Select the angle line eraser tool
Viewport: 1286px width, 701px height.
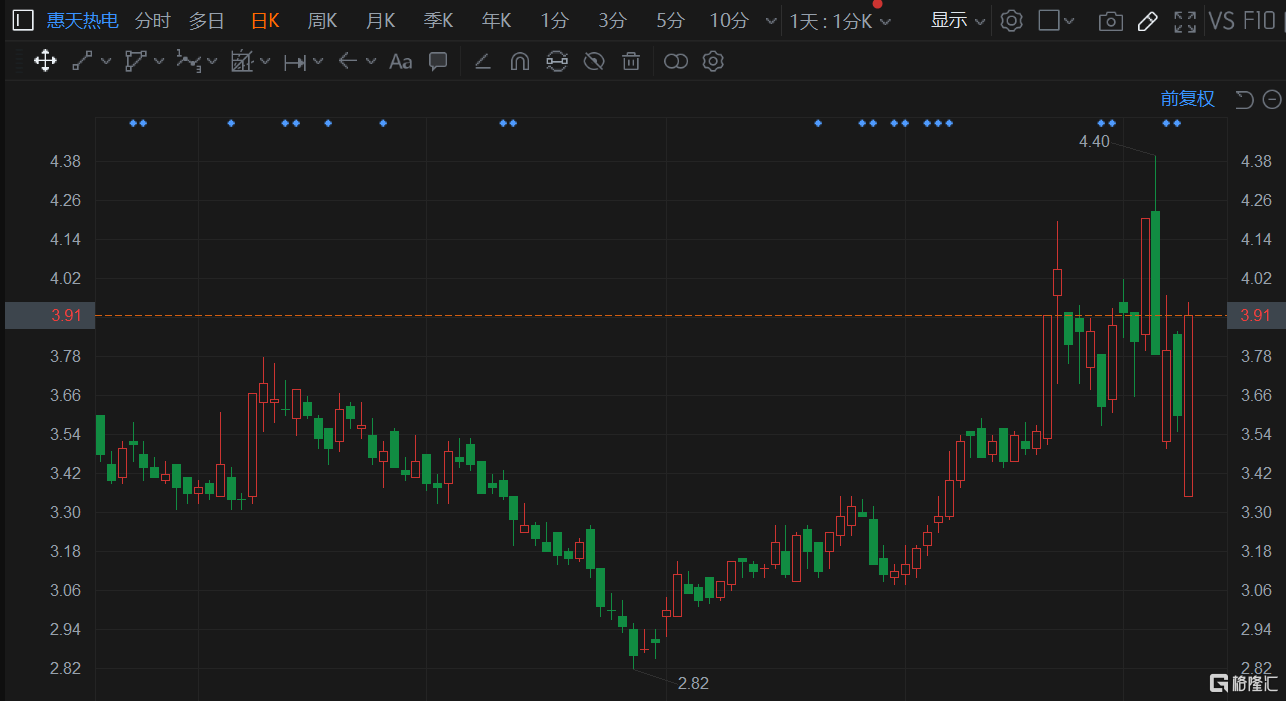click(x=482, y=62)
